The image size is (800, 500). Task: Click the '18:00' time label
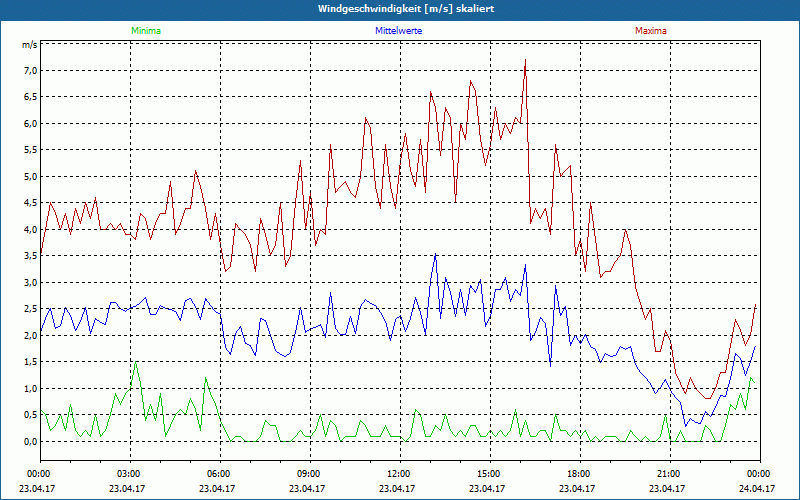pyautogui.click(x=580, y=474)
